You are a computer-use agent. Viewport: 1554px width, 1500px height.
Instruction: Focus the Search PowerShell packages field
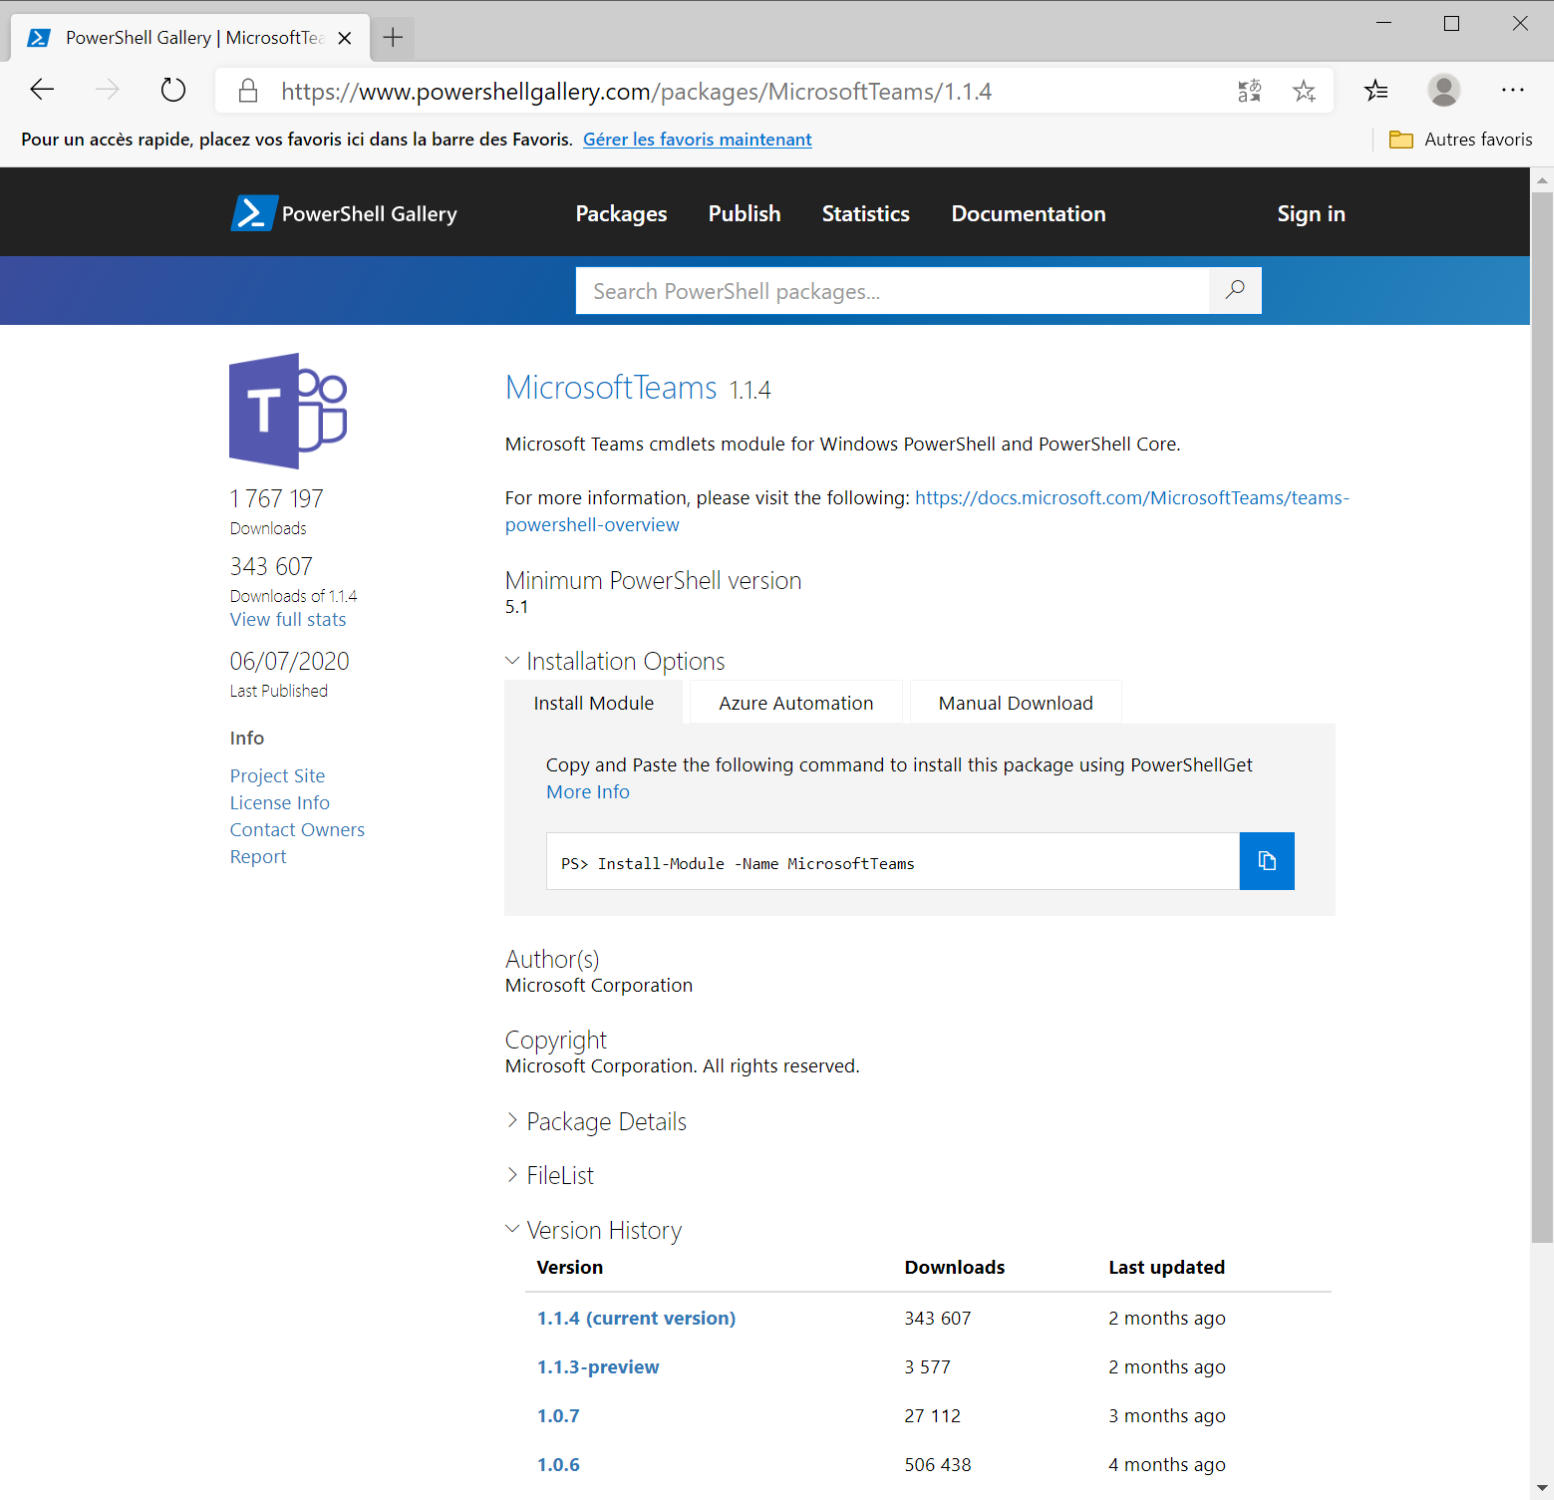coord(892,290)
